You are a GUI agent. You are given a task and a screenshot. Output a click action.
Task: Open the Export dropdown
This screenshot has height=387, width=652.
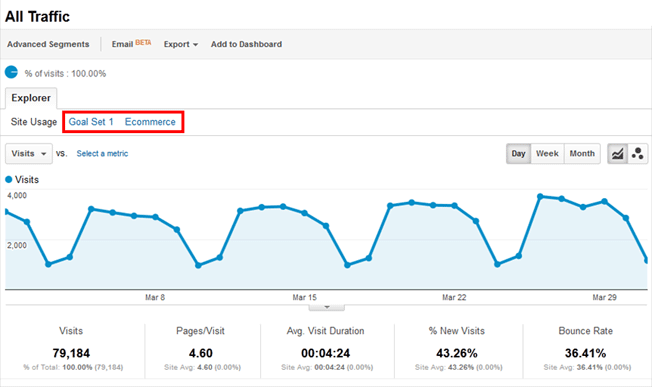click(x=180, y=44)
